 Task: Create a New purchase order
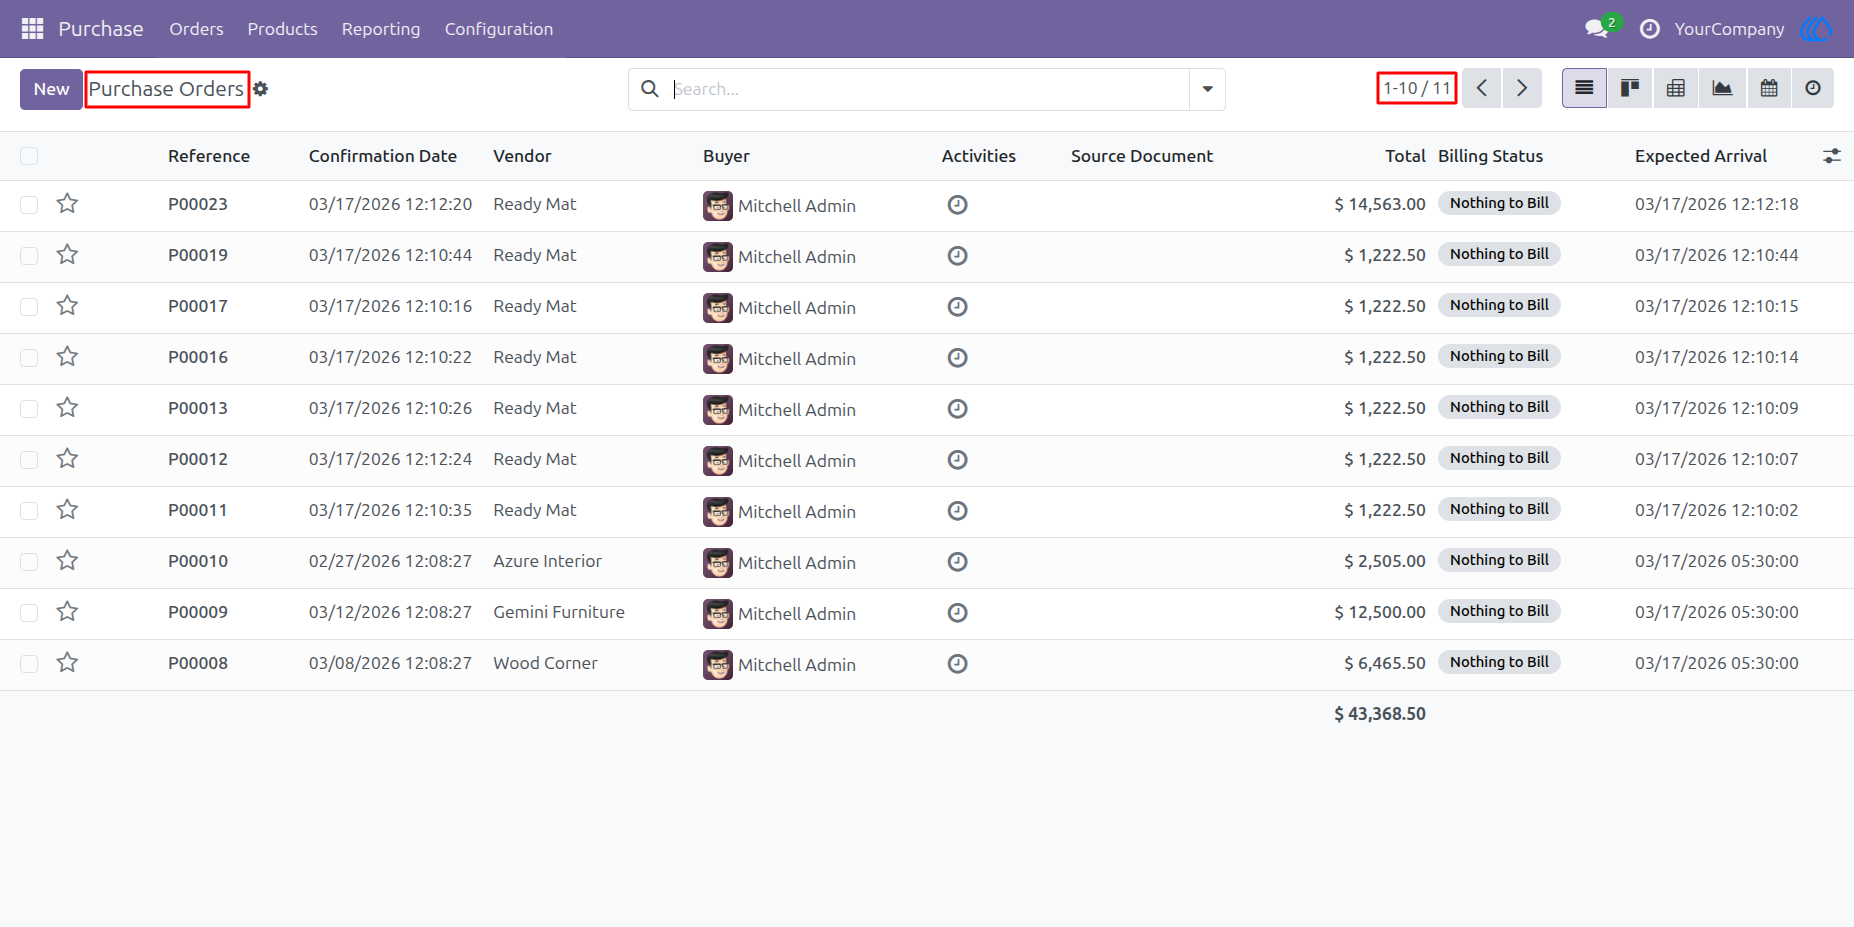click(x=51, y=89)
